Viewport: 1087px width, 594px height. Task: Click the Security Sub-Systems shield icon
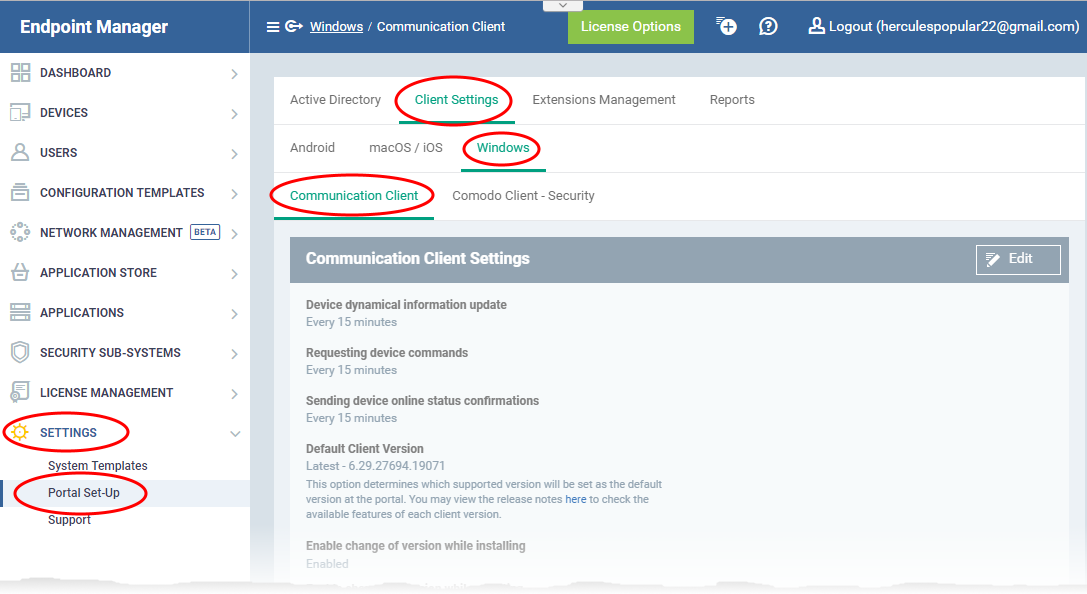[20, 352]
